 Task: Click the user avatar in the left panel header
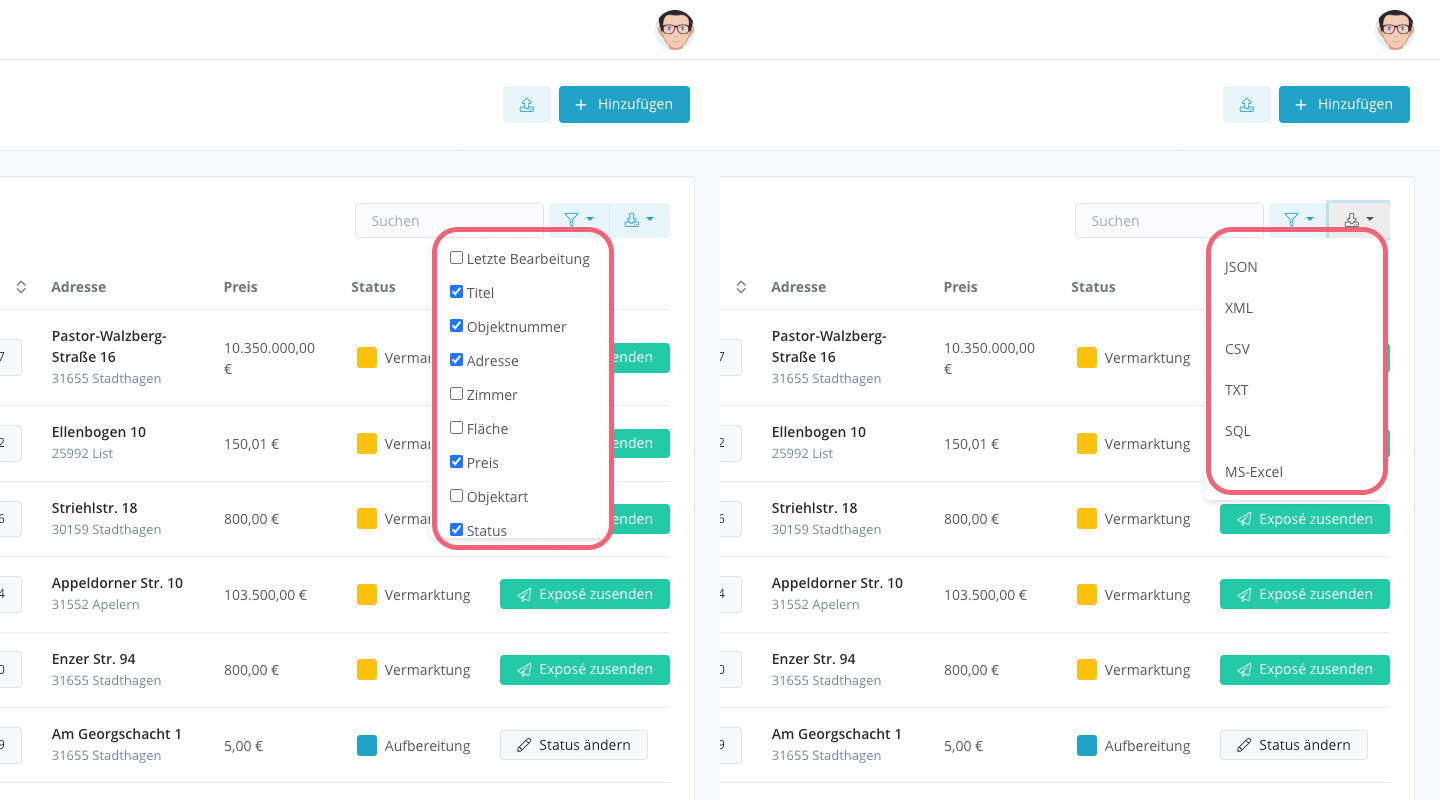point(675,30)
